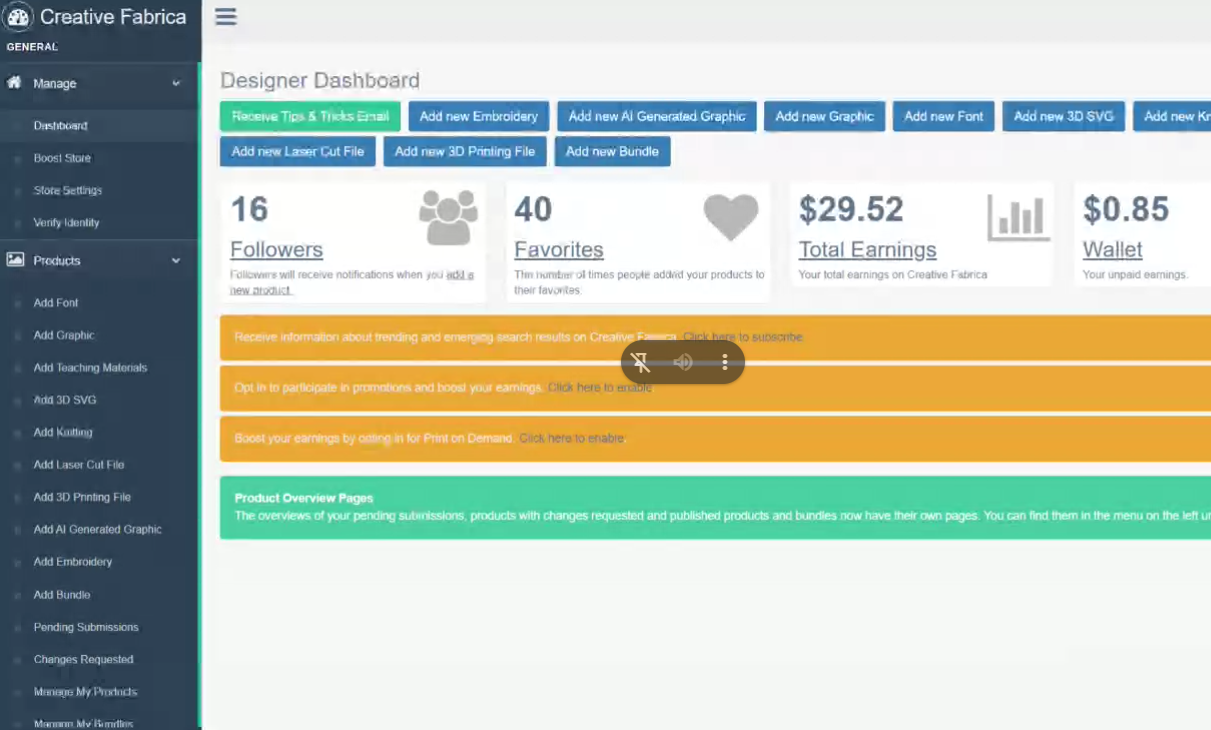
Task: Click the Add new Bundle button
Action: [x=612, y=152]
